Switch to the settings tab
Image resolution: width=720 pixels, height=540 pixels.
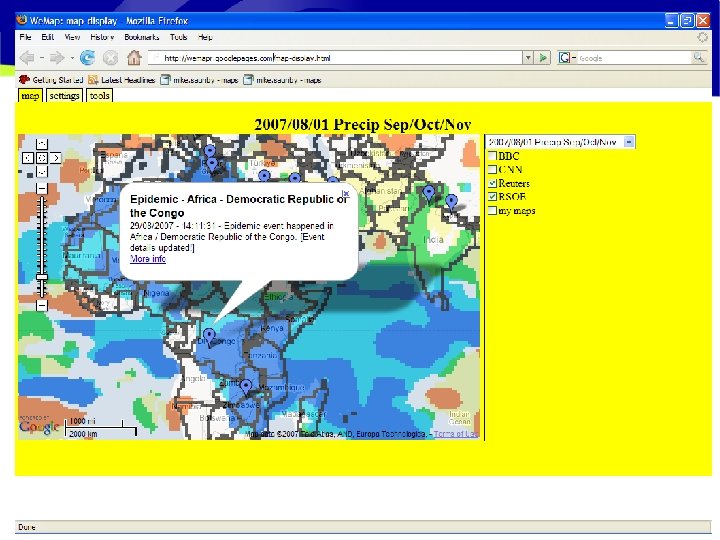click(64, 96)
